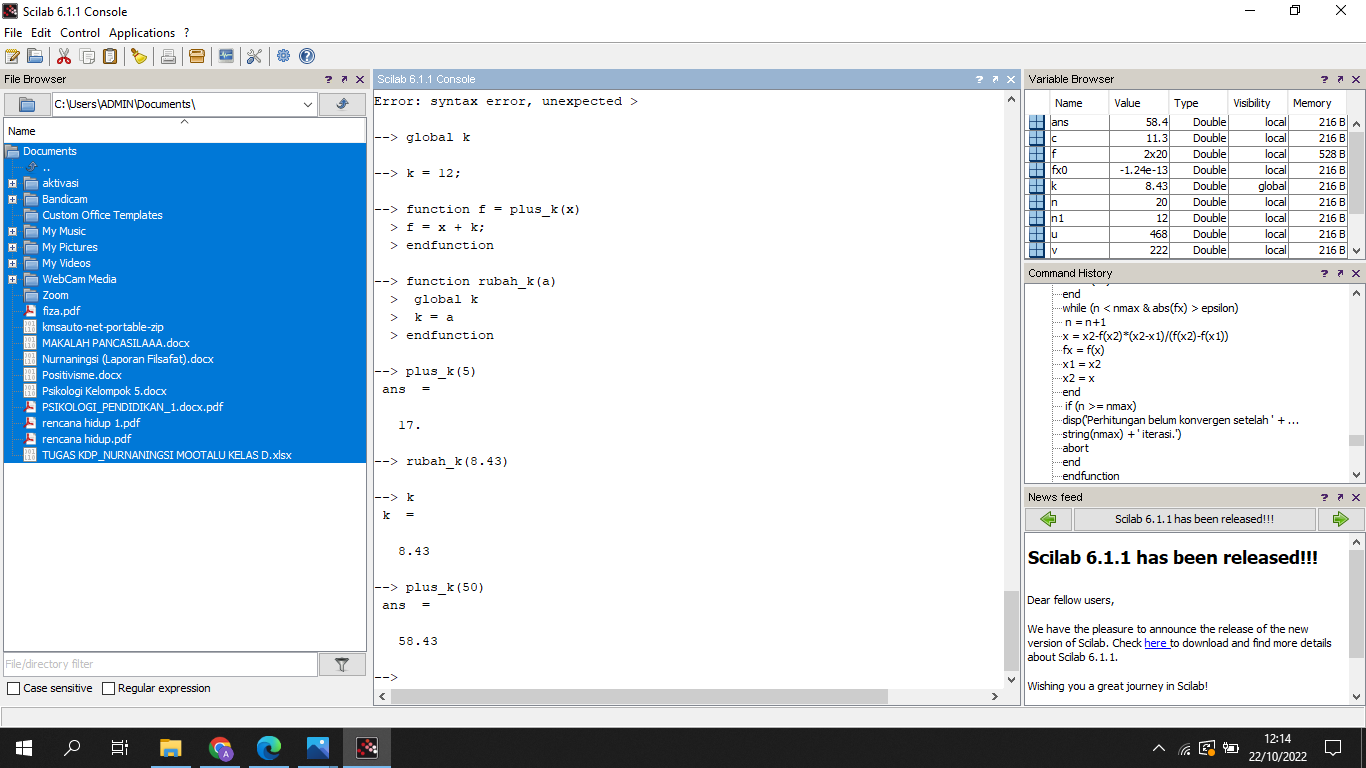
Task: Undock the News feed panel
Action: click(x=1340, y=497)
